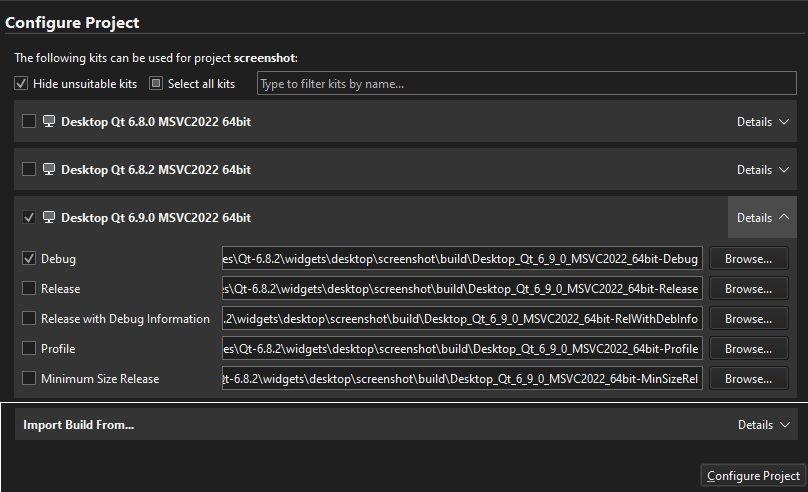808x492 pixels.
Task: Expand Details for Desktop Qt 6.8.0 kit
Action: coord(762,122)
